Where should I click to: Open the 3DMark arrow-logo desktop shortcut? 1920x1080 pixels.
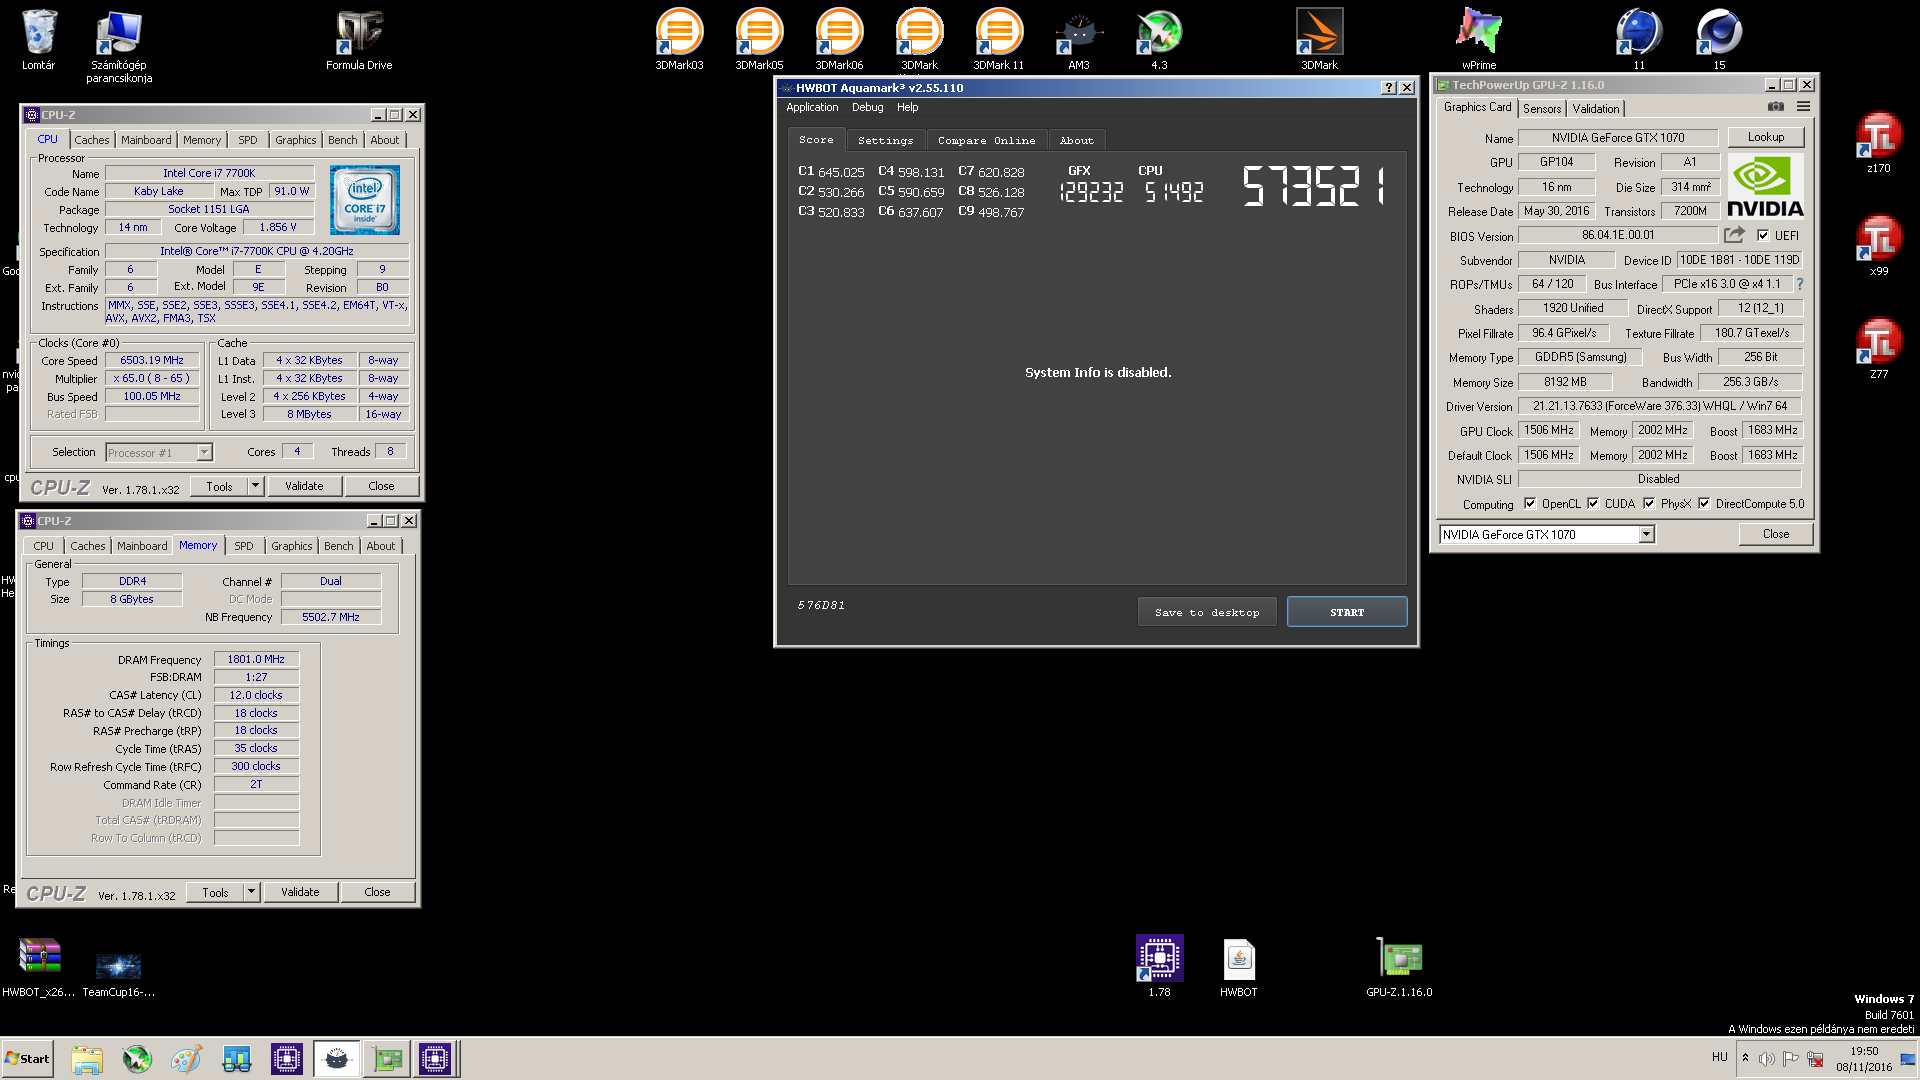tap(1319, 40)
